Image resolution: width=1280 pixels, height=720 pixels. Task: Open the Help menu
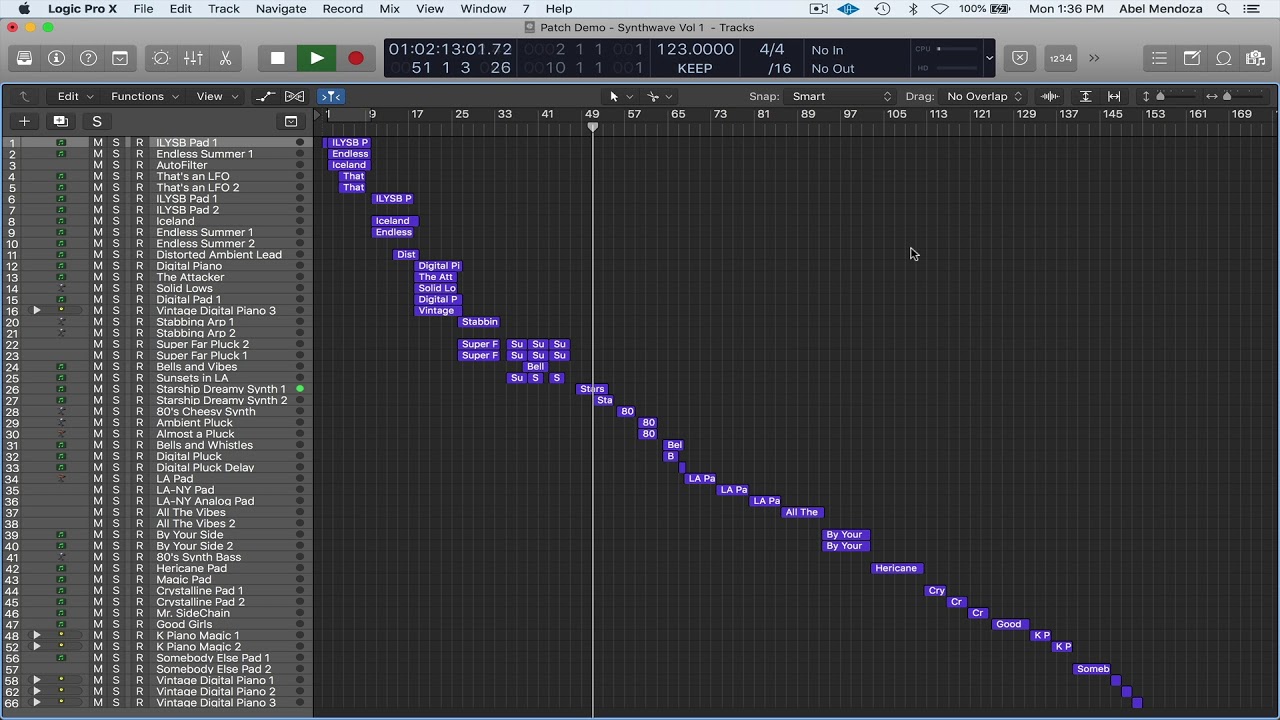click(559, 9)
